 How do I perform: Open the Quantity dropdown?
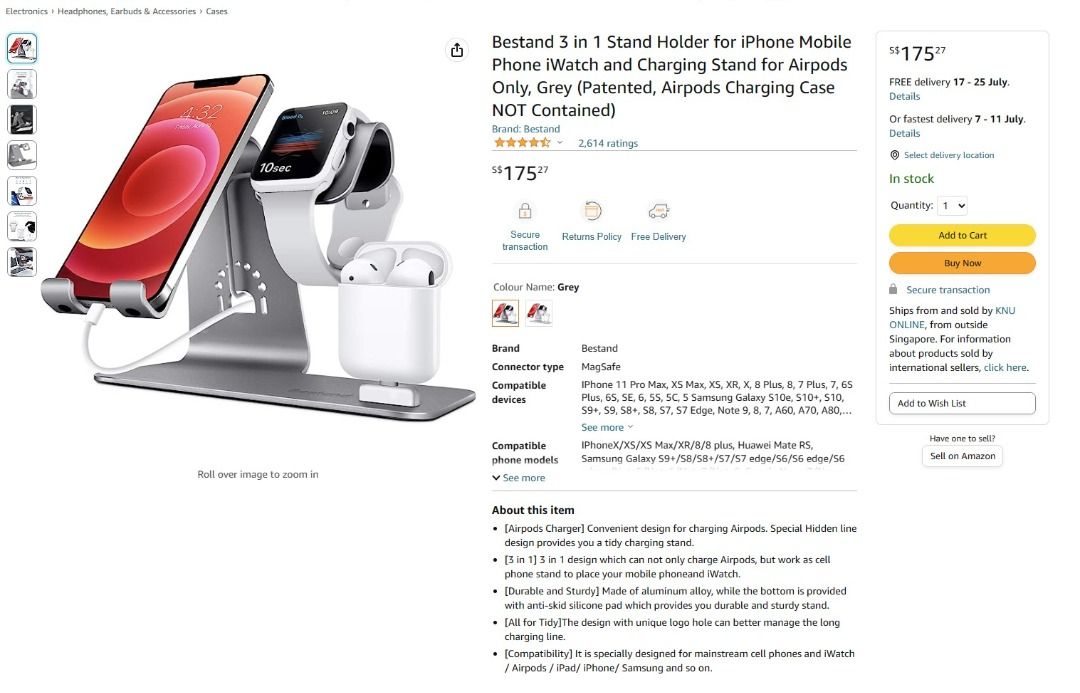(954, 205)
